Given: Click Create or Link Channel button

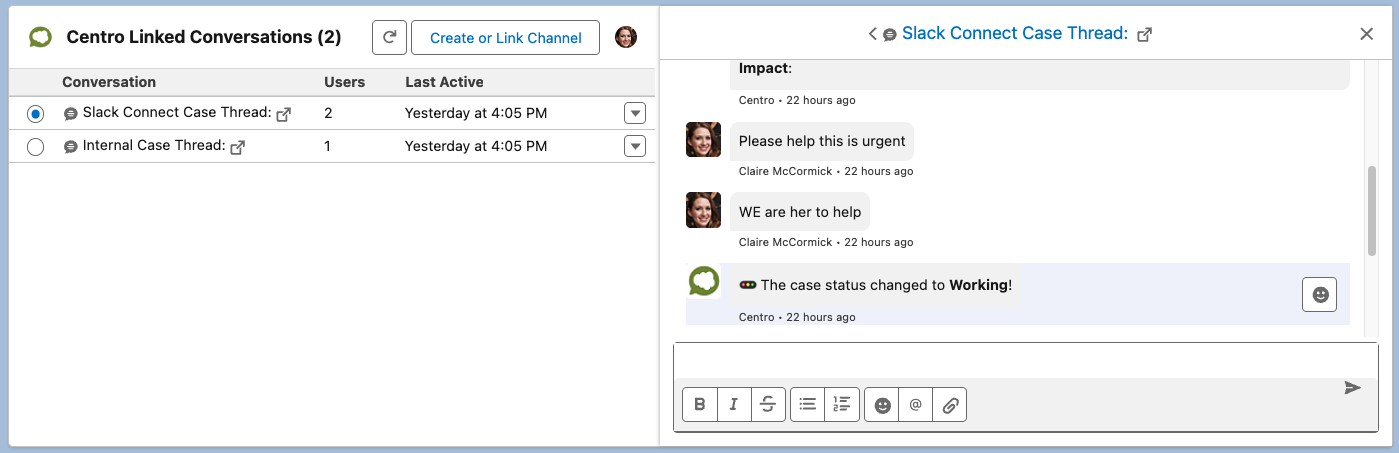Looking at the screenshot, I should point(505,37).
